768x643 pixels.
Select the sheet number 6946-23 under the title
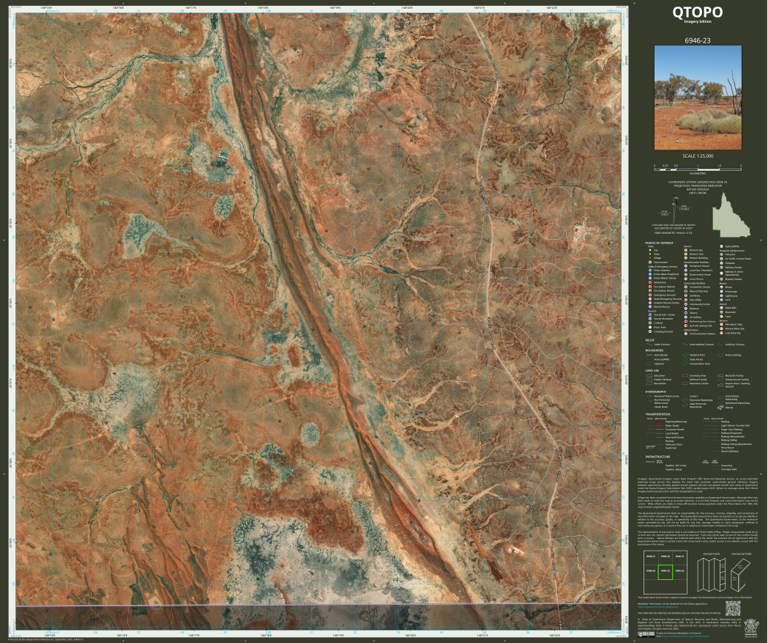[x=698, y=41]
